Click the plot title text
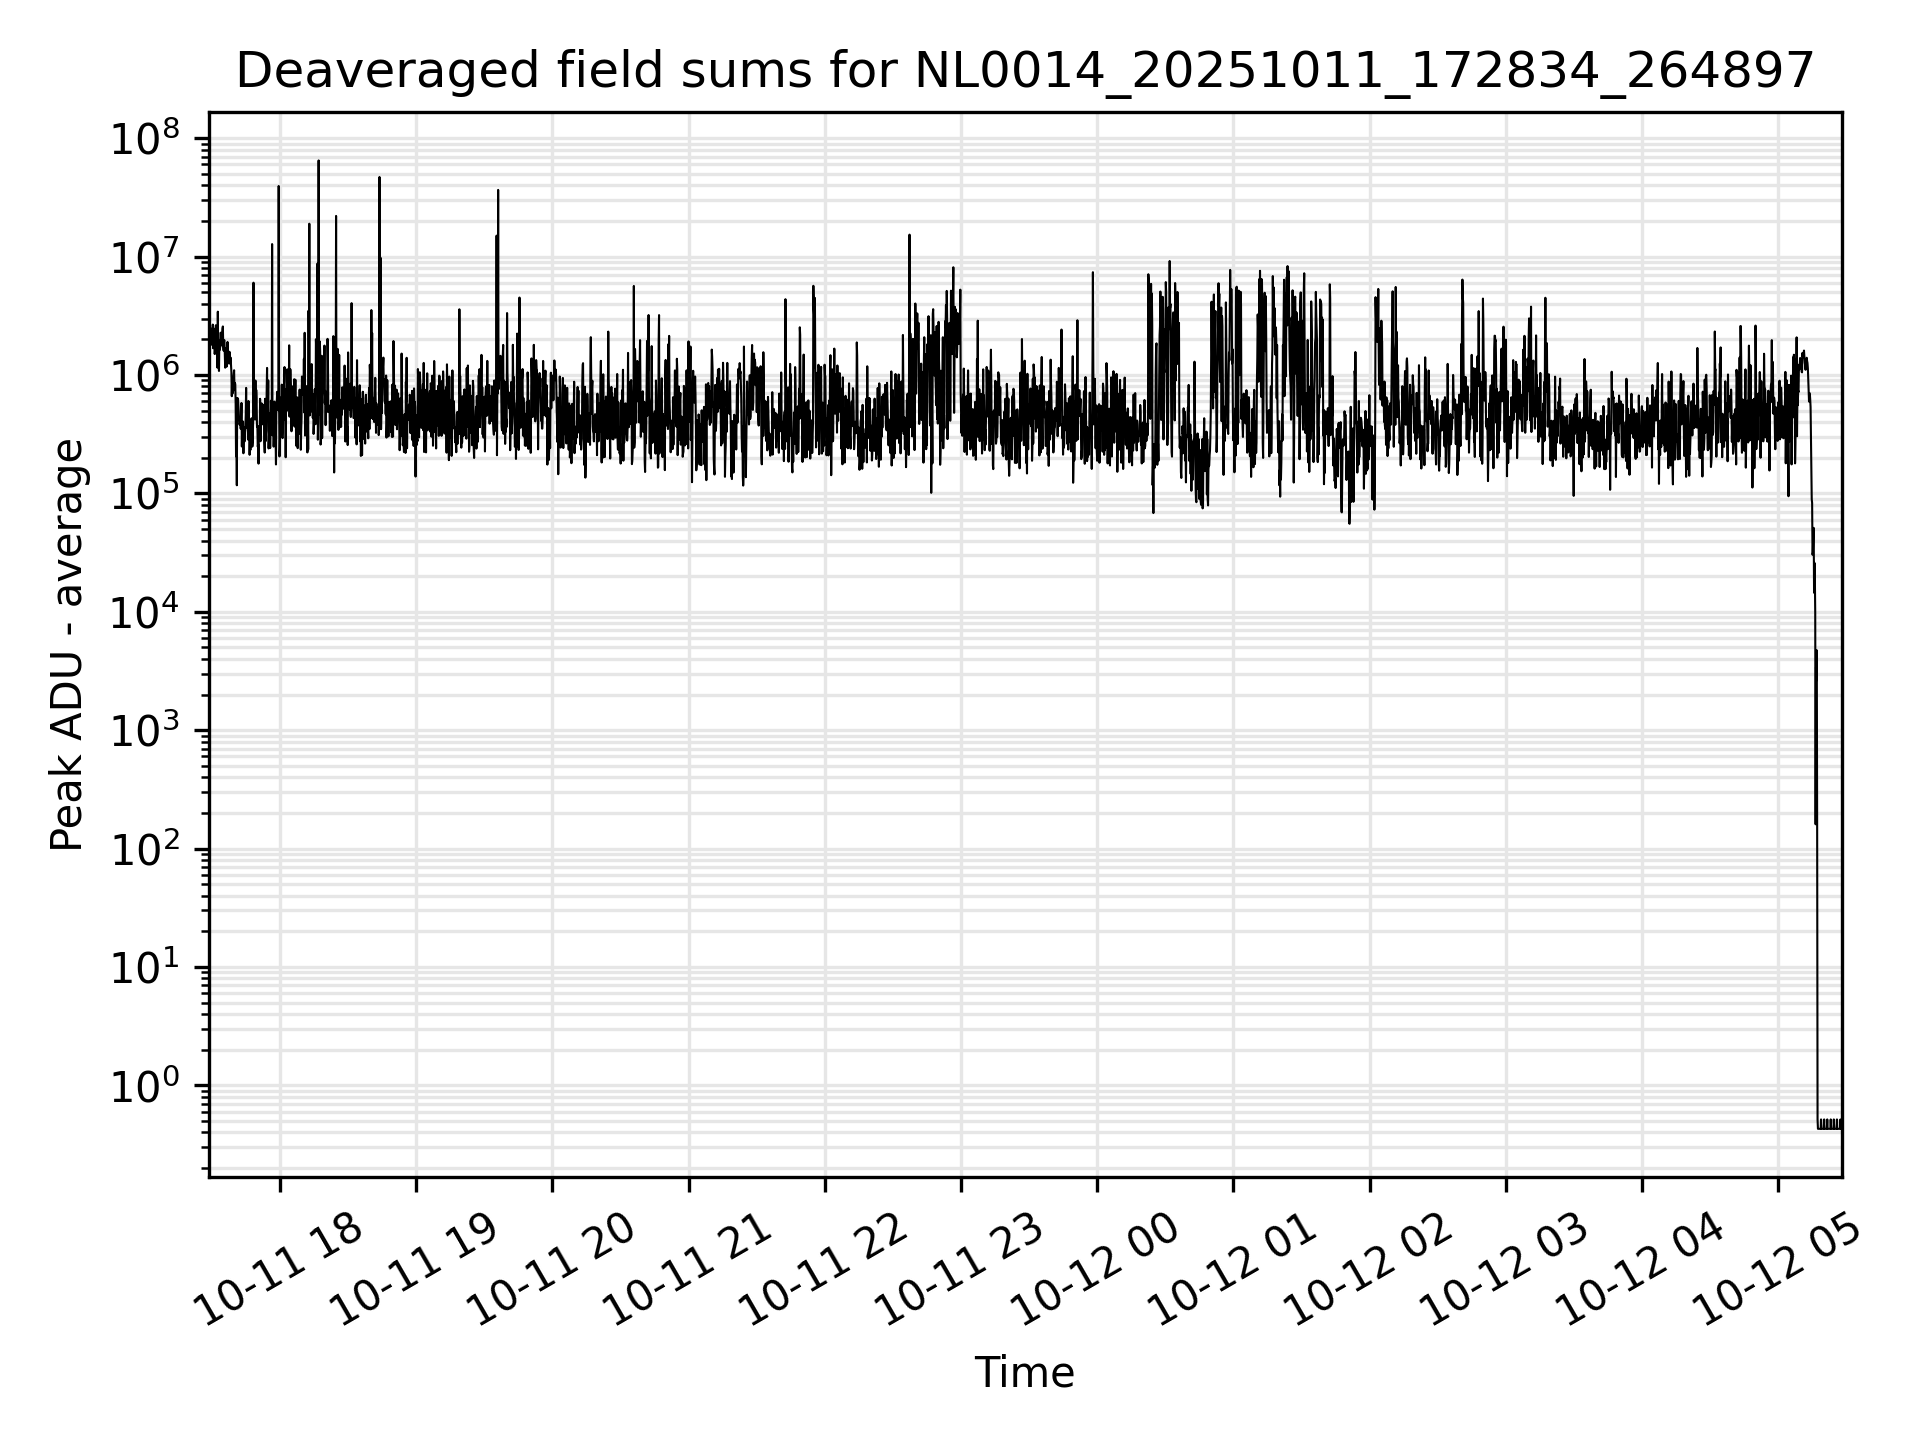Image resolution: width=1920 pixels, height=1440 pixels. (x=1024, y=72)
